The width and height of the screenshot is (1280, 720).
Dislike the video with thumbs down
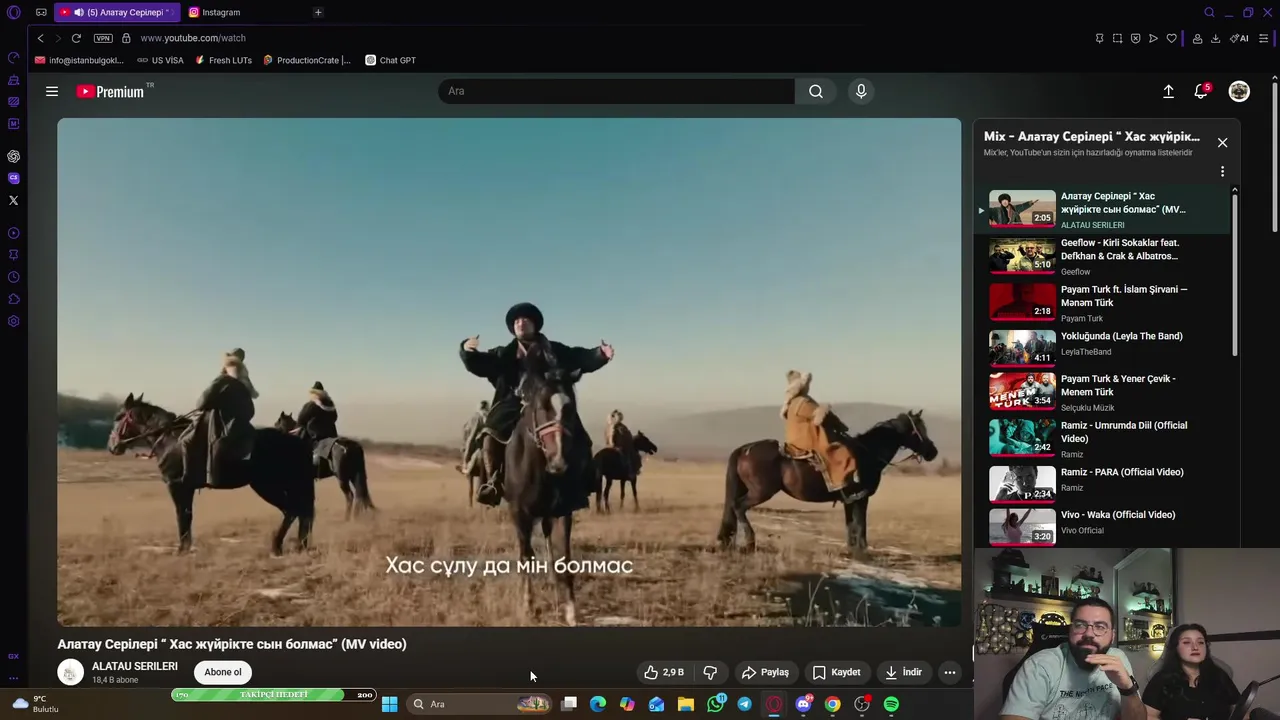point(710,672)
